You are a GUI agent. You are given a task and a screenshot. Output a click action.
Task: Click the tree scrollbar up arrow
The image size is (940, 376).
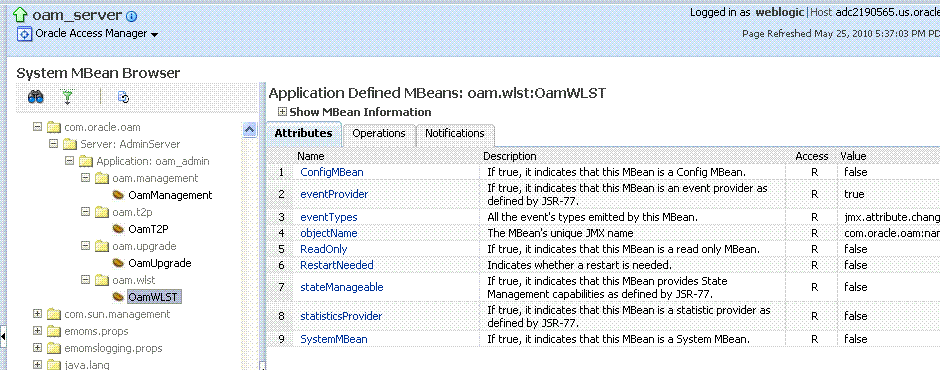coord(250,130)
